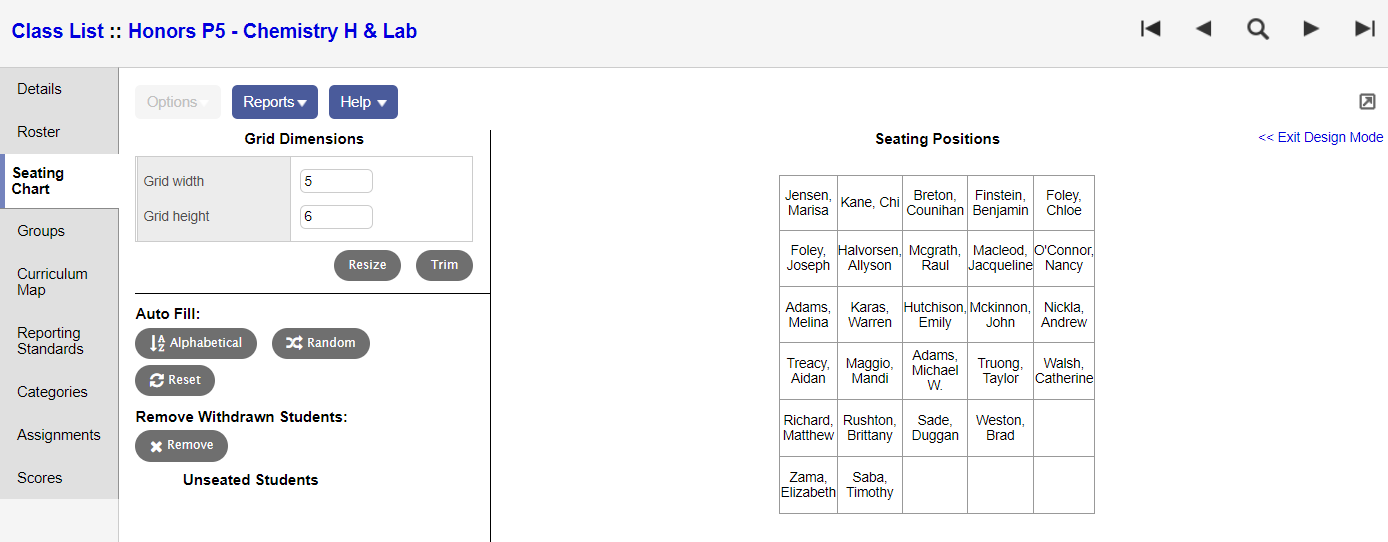Screen dimensions: 1388x542
Task: Click the Trim grid button
Action: (444, 265)
